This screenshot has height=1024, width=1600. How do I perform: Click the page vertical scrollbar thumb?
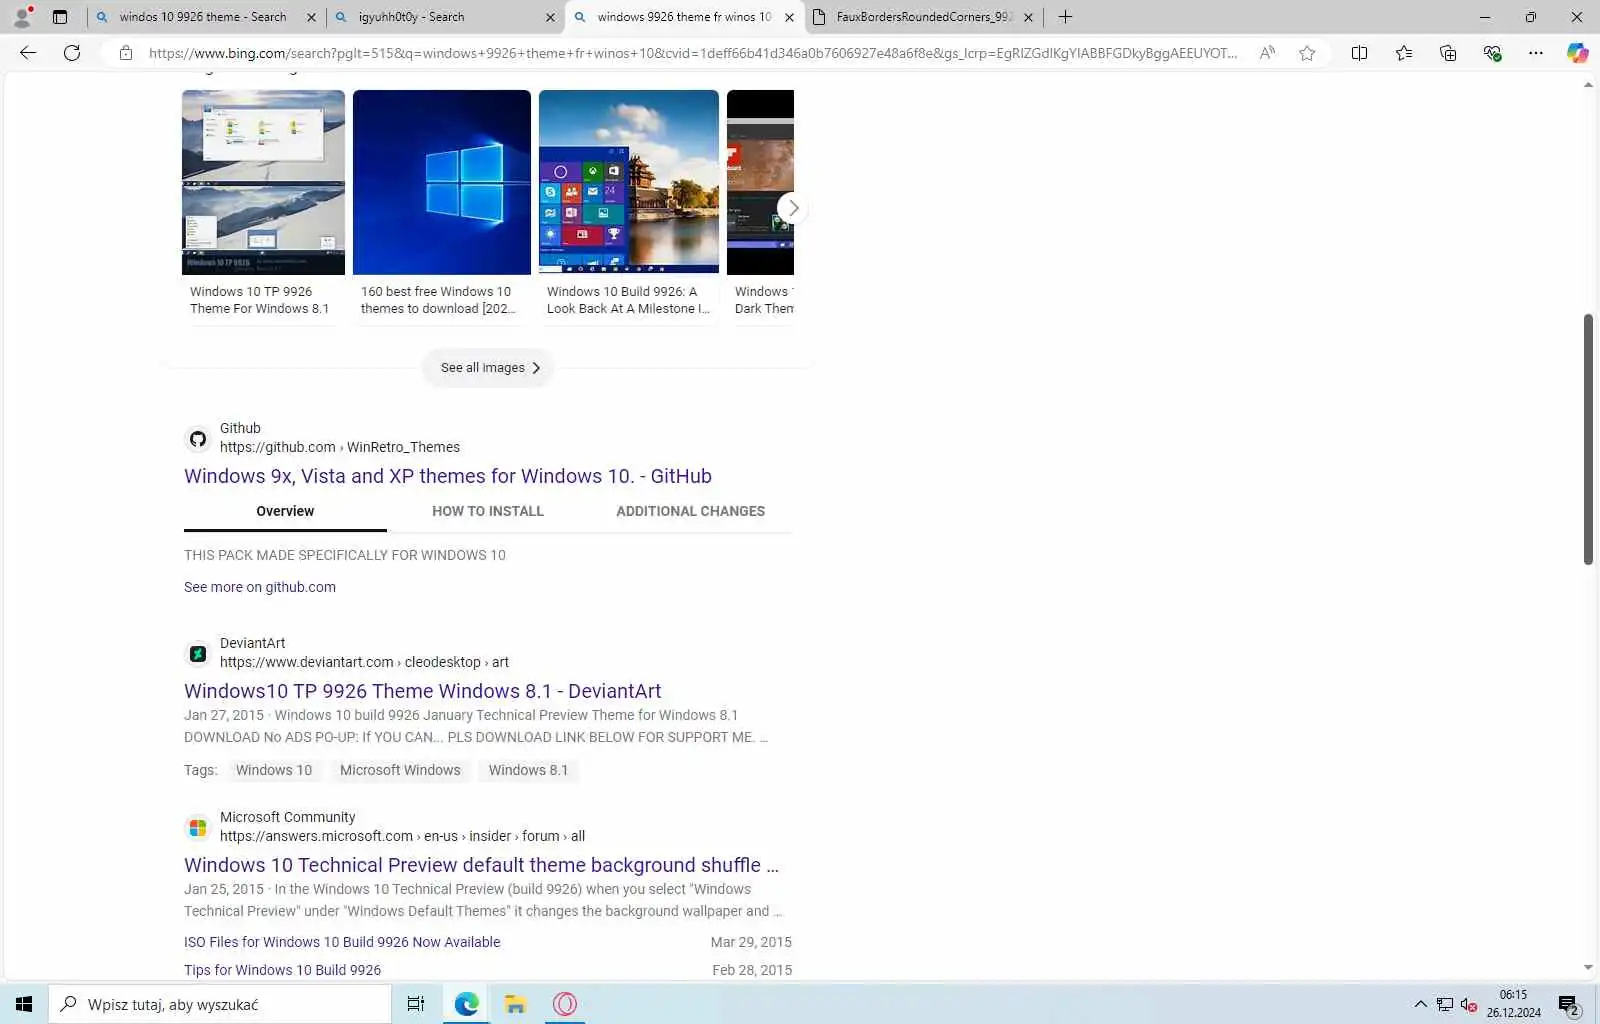(x=1588, y=439)
